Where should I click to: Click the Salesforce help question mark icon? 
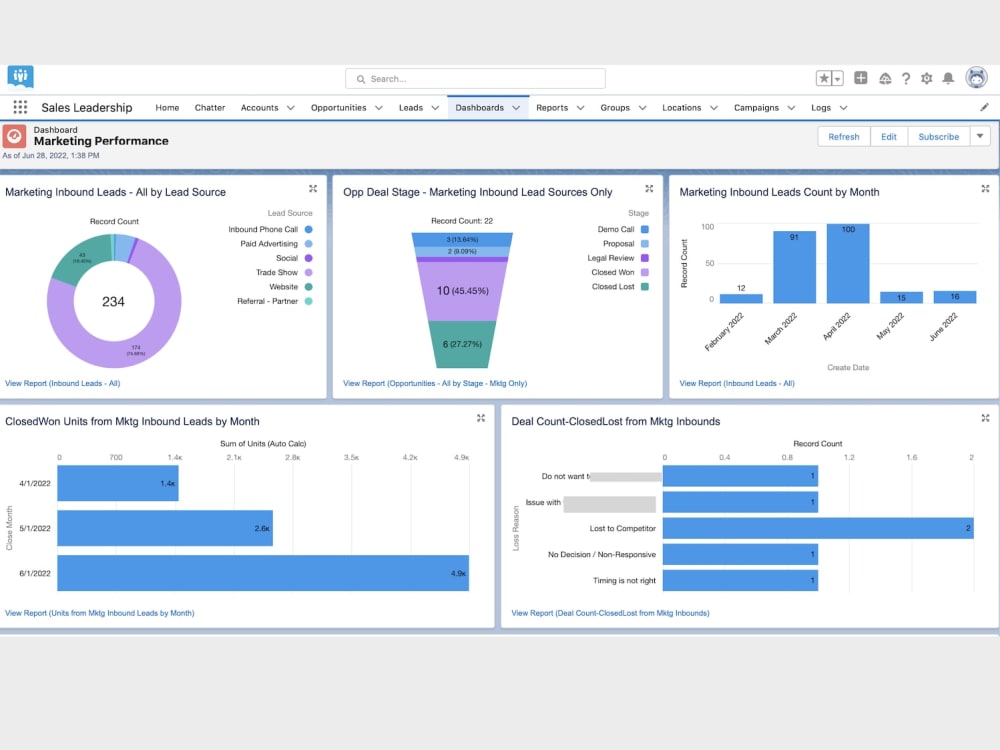click(906, 78)
